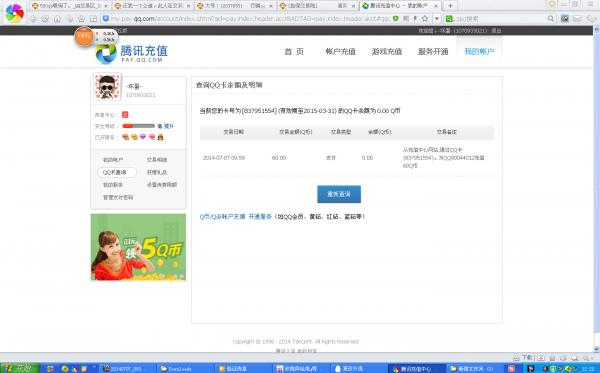Switch to the second browser tab
Image resolution: width=600 pixels, height=373 pixels.
[153, 6]
